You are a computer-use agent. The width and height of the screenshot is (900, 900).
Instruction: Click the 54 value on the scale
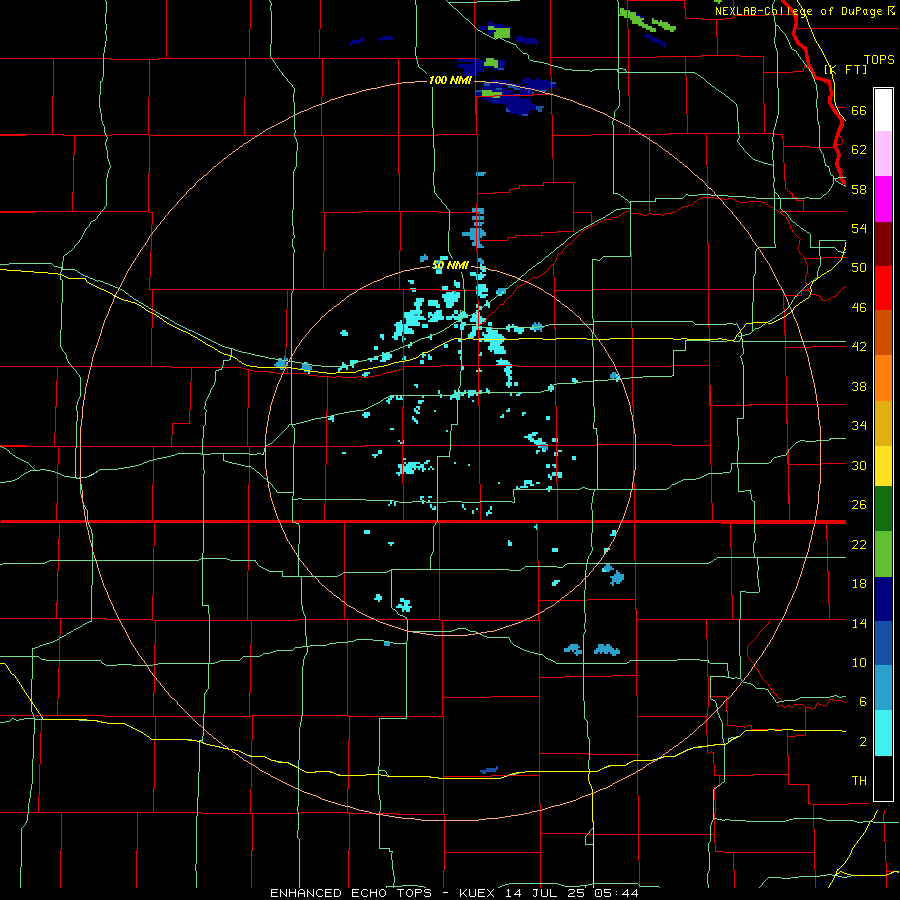click(859, 228)
